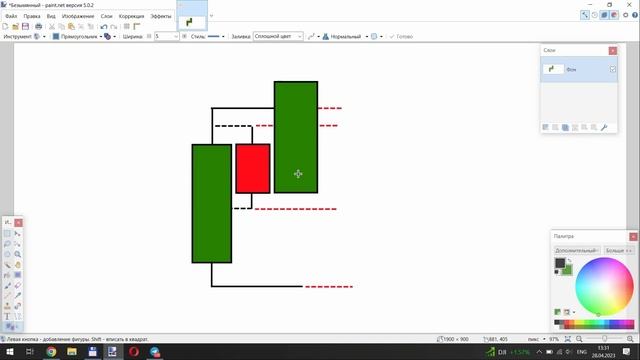Click the Undo arrow icon
Screen dimensions: 640x360
click(x=104, y=27)
